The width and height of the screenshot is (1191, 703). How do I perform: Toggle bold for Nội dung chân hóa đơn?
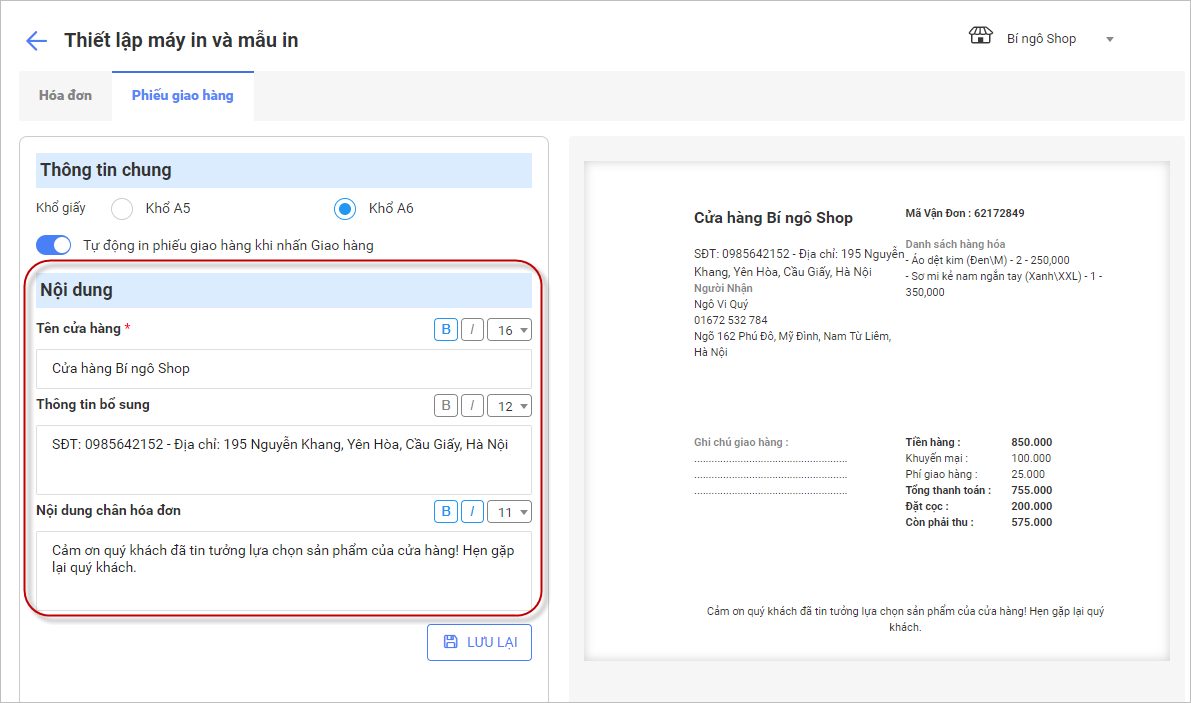(x=446, y=512)
